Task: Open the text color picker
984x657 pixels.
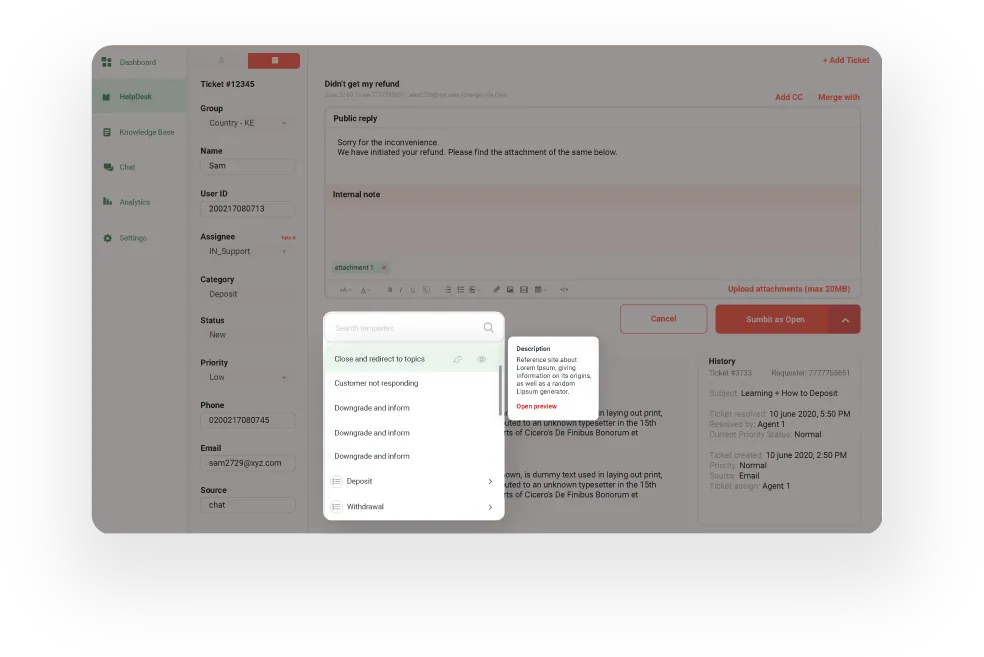Action: [365, 289]
